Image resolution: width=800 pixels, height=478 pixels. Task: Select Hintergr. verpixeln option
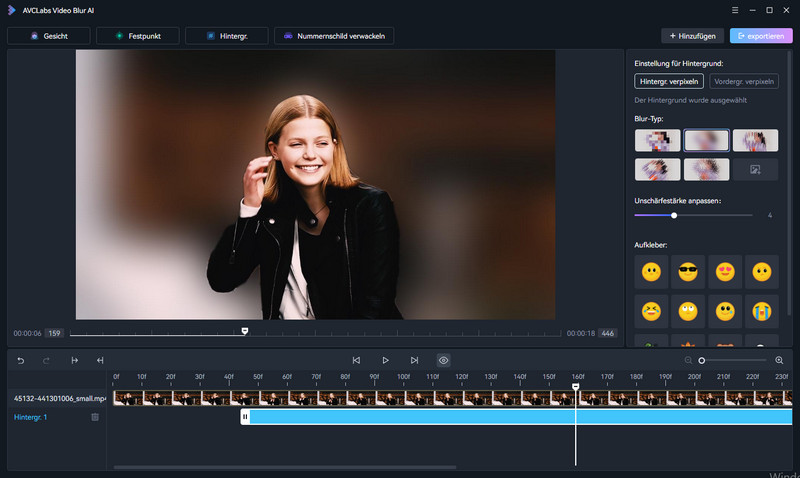click(x=670, y=81)
